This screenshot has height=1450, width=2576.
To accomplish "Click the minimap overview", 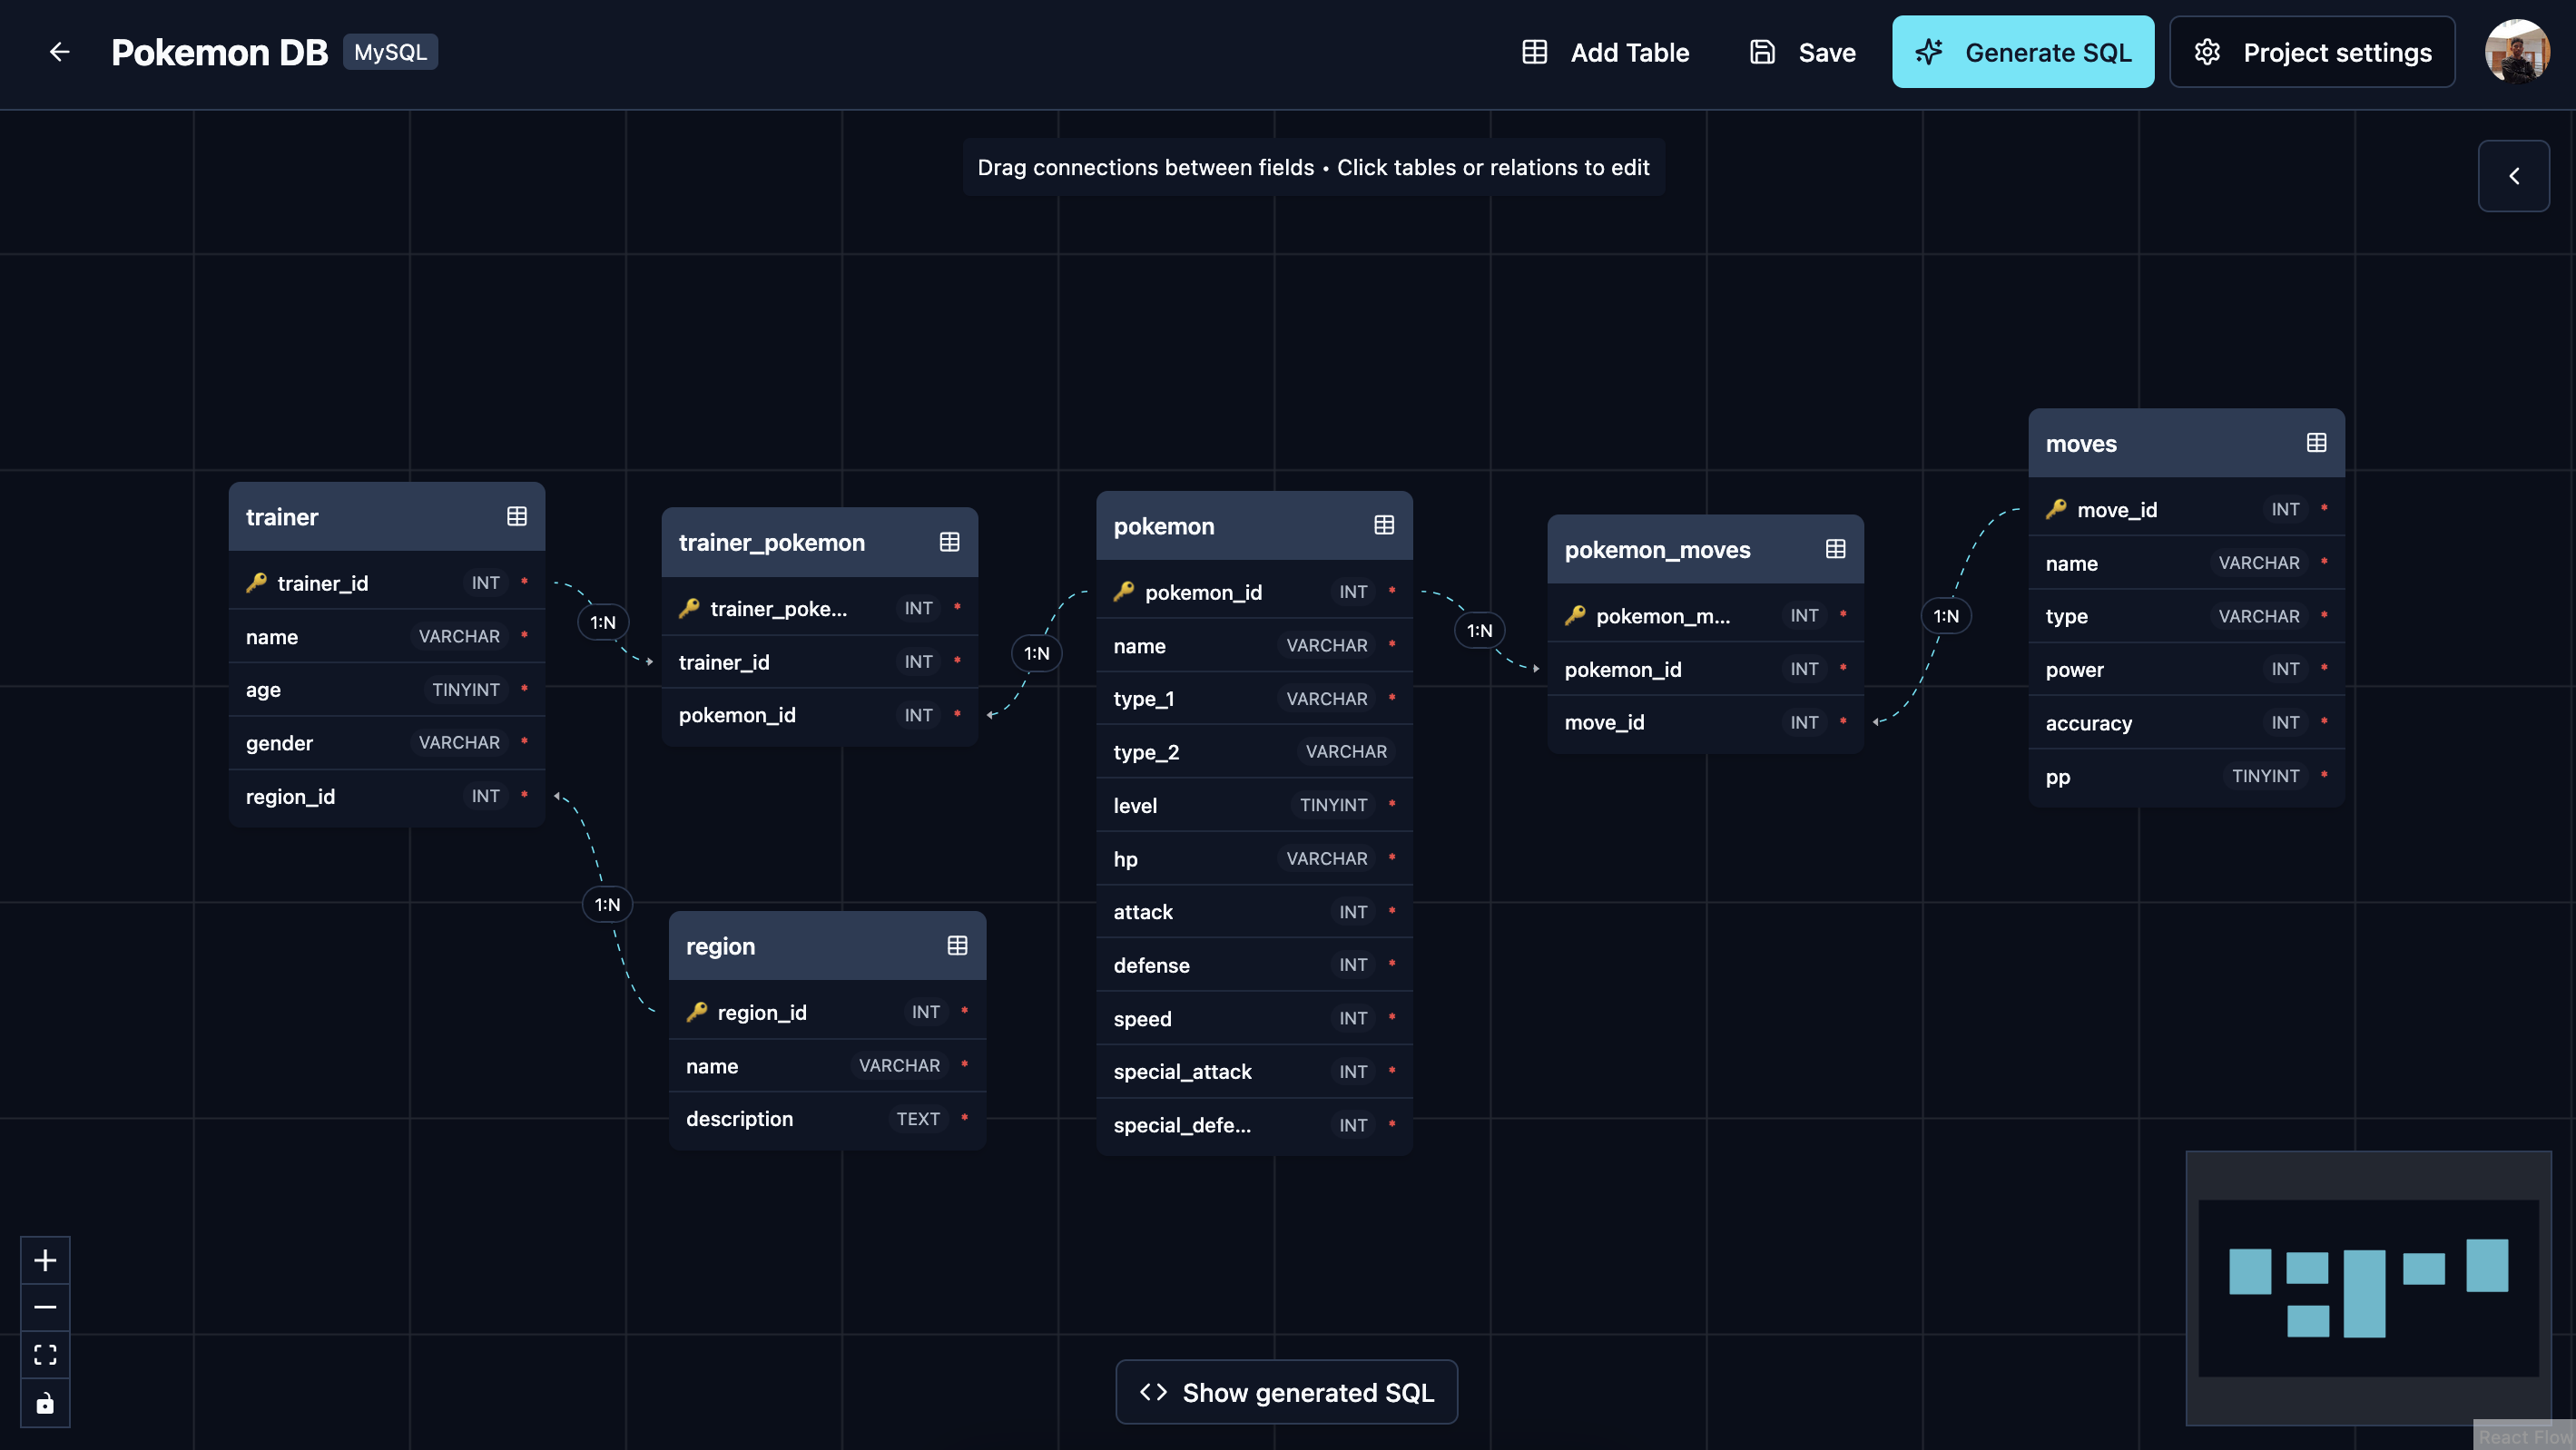I will click(x=2367, y=1287).
